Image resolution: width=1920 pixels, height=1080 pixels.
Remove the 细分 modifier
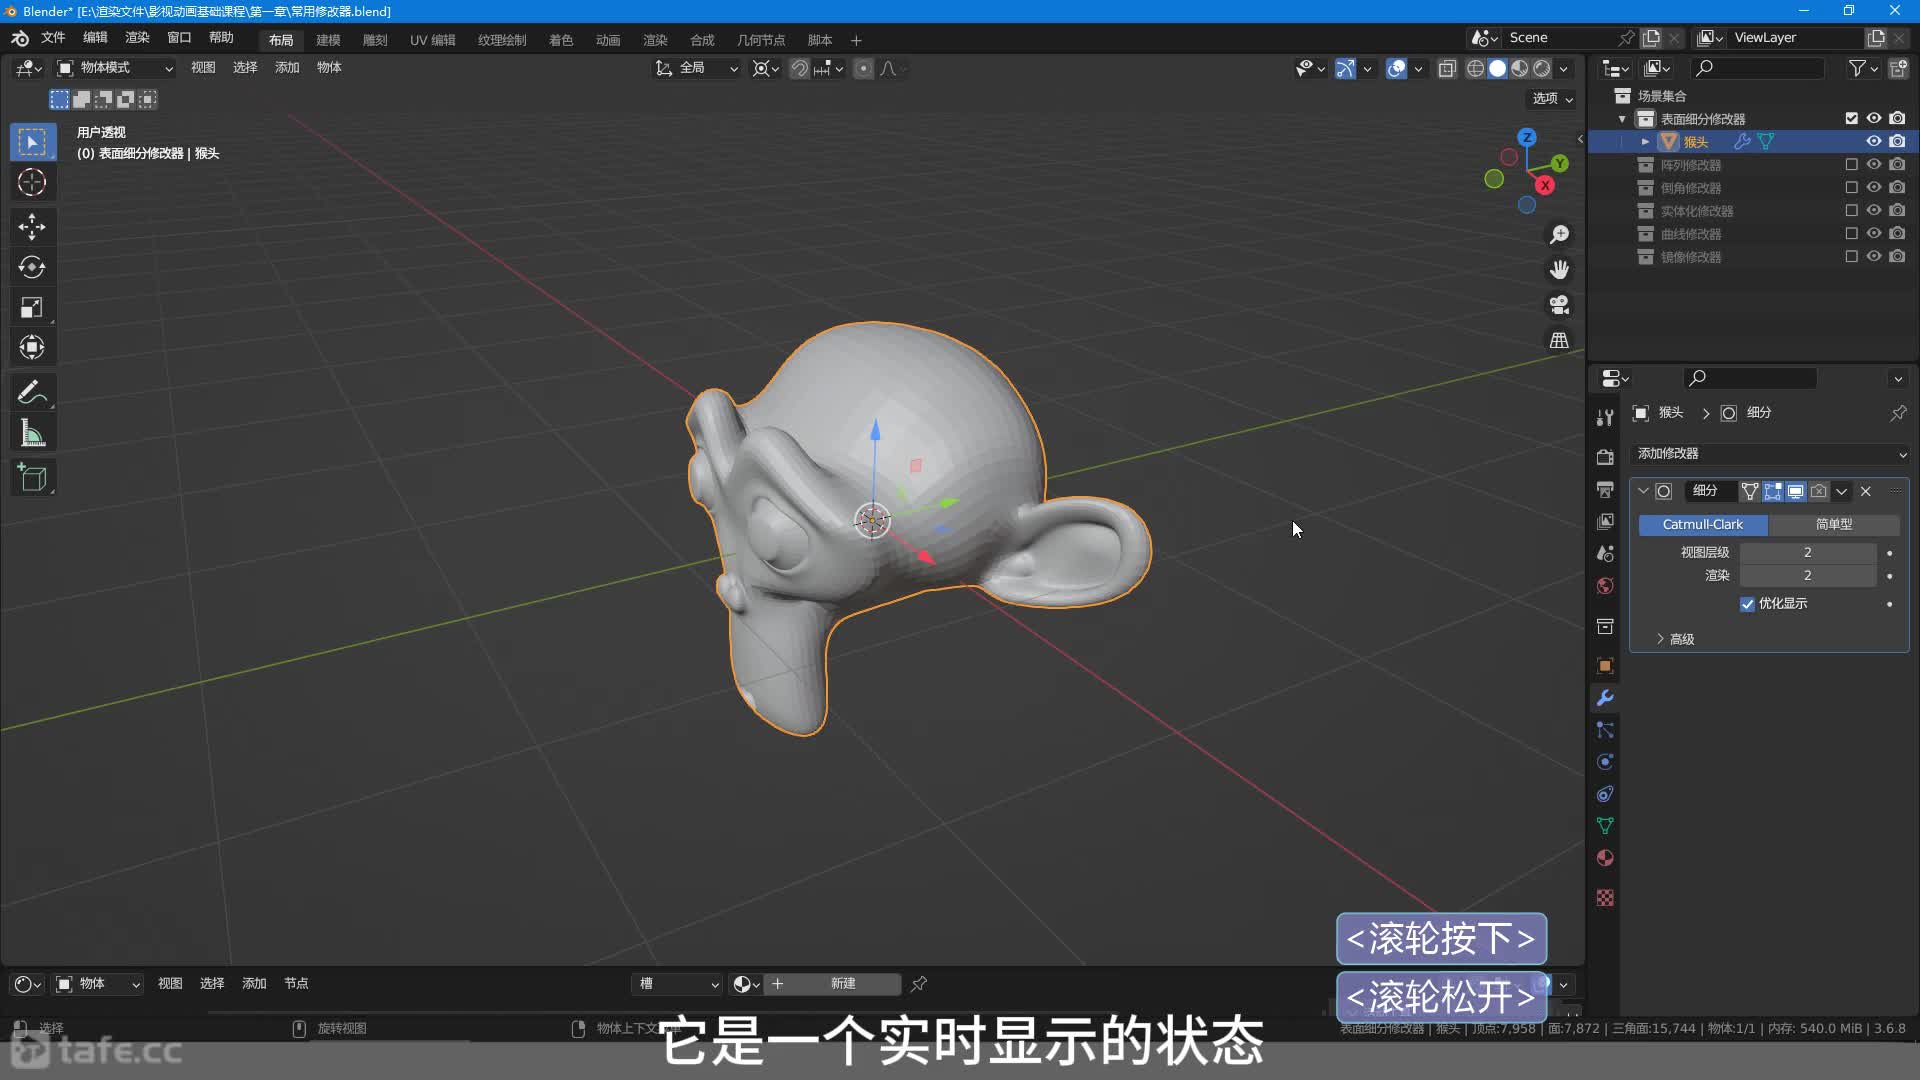pyautogui.click(x=1866, y=491)
